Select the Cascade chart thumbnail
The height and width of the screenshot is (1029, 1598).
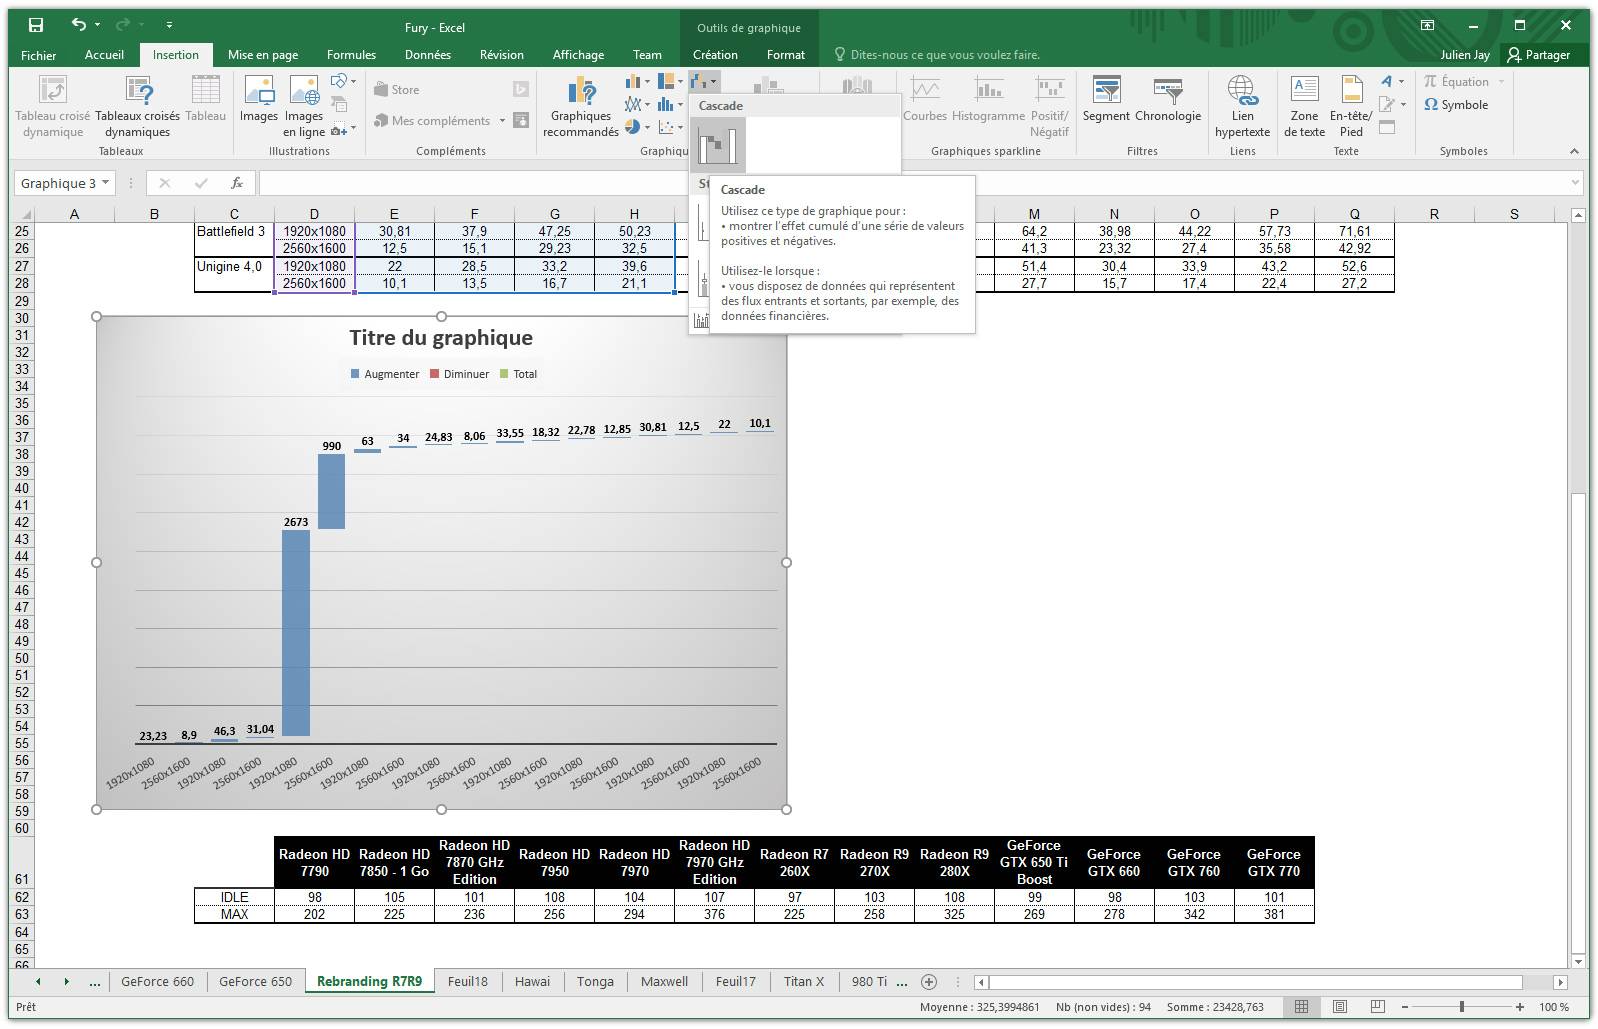[717, 145]
